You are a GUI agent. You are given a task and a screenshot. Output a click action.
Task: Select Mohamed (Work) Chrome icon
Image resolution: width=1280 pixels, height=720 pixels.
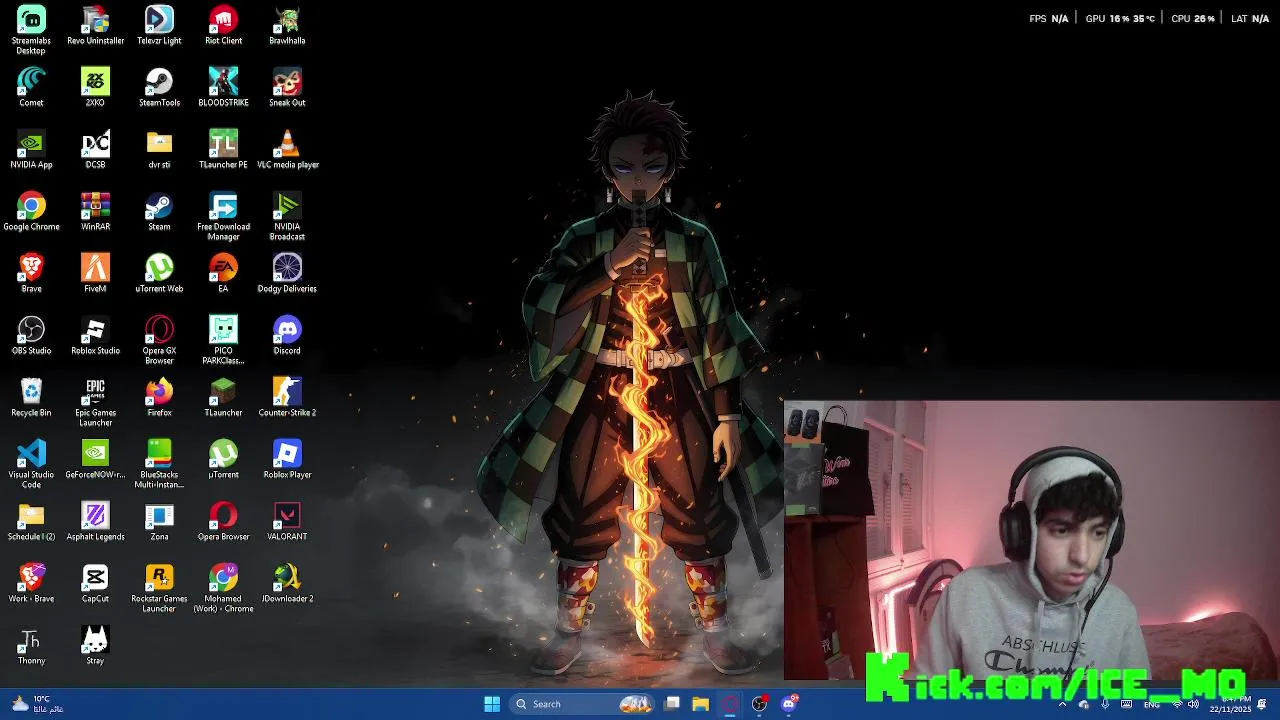click(x=223, y=588)
